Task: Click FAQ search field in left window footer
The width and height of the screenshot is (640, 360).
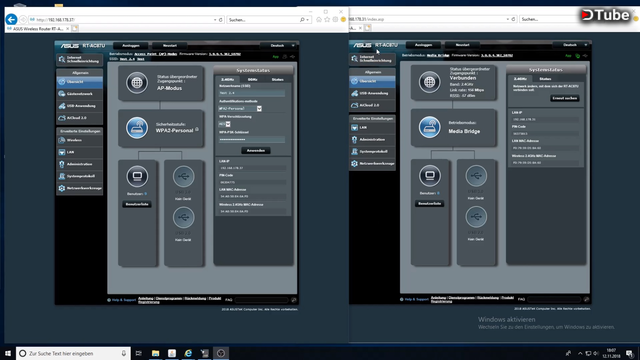Action: pyautogui.click(x=262, y=300)
